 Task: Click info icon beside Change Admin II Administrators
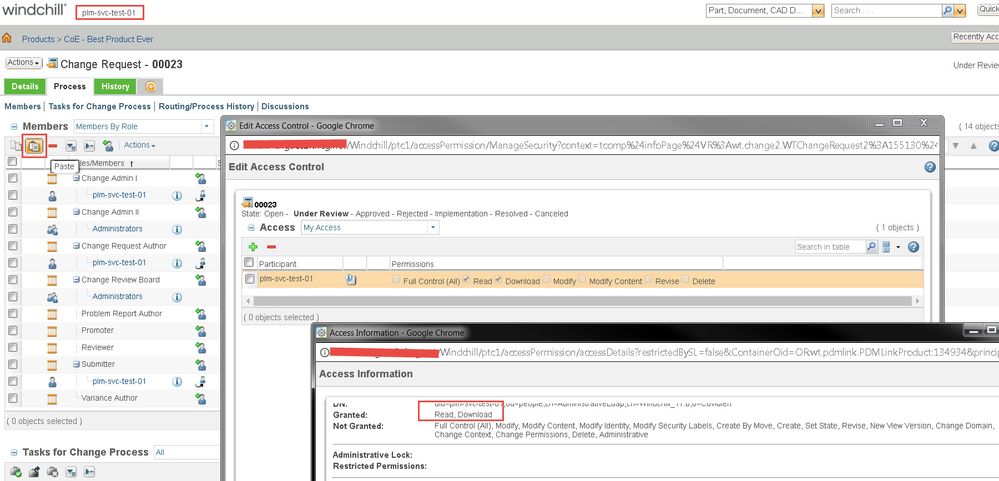[x=177, y=229]
